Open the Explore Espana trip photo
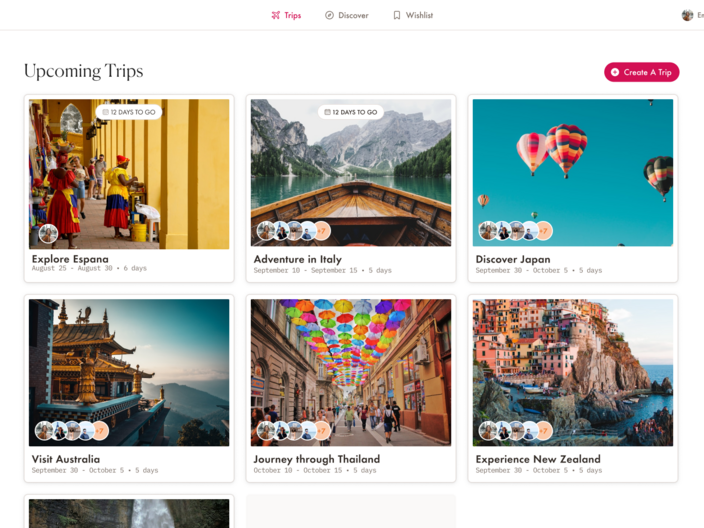704x528 pixels. pyautogui.click(x=129, y=174)
